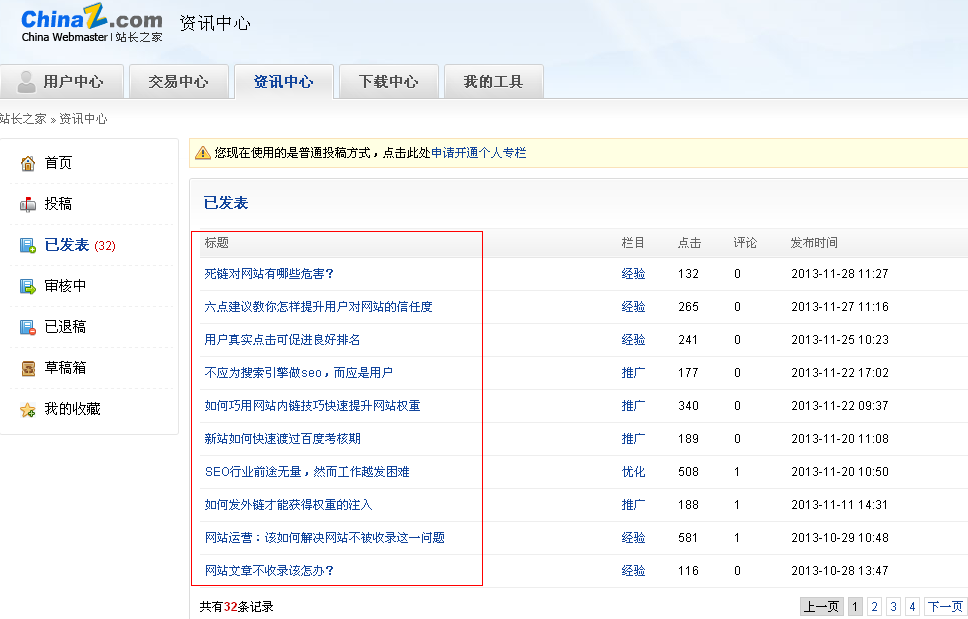Select the 我的工具 tab
Image resolution: width=968 pixels, height=619 pixels.
coord(493,82)
